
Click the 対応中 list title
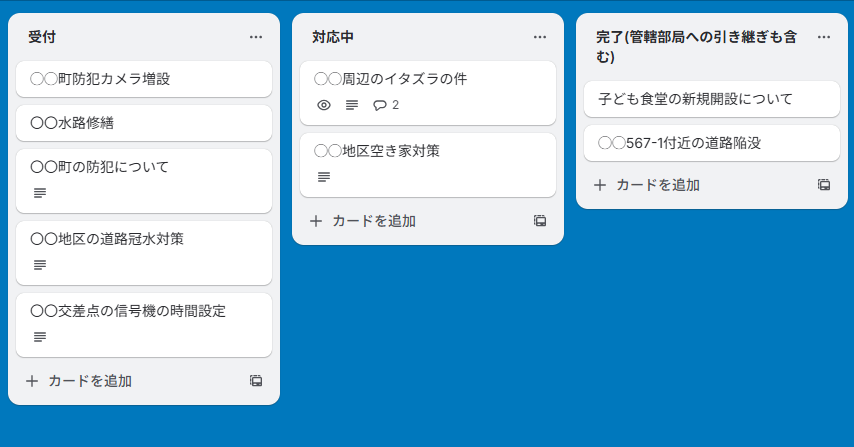tap(332, 37)
